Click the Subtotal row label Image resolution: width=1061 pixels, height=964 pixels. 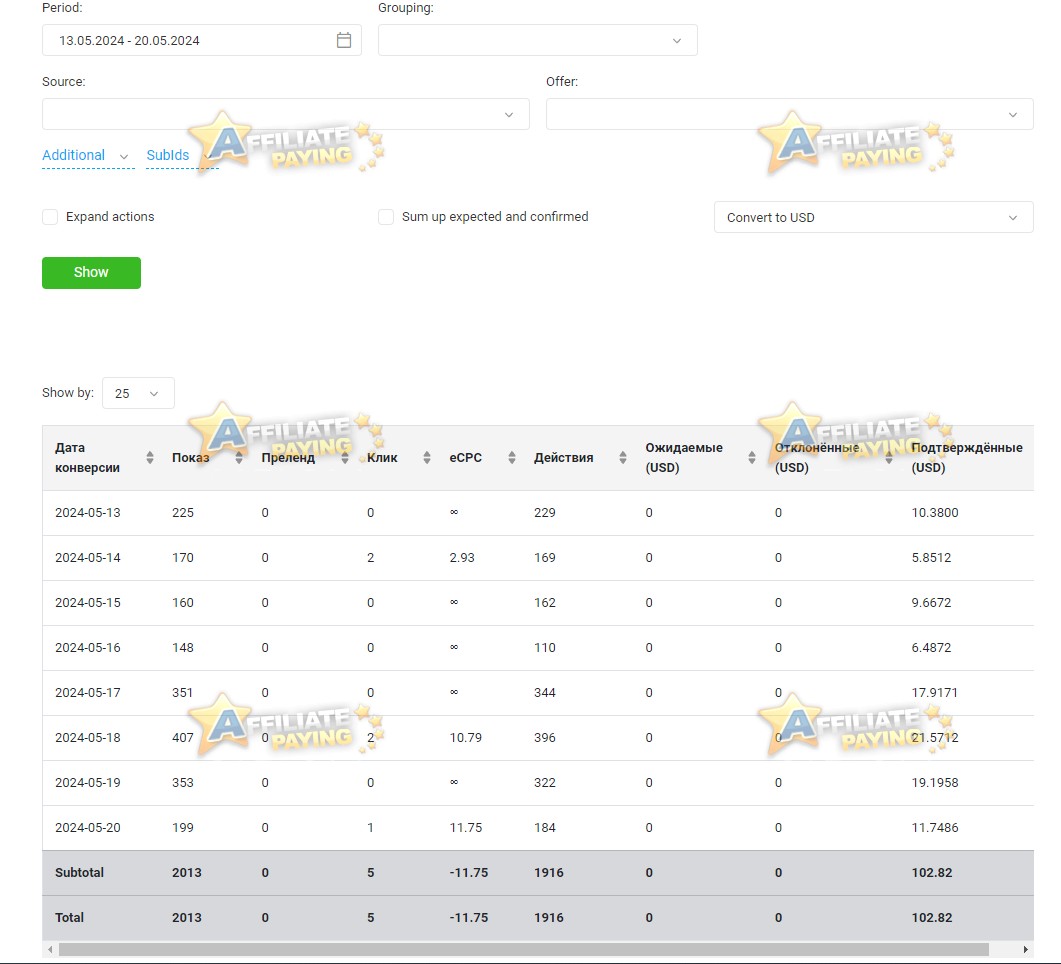click(x=79, y=873)
